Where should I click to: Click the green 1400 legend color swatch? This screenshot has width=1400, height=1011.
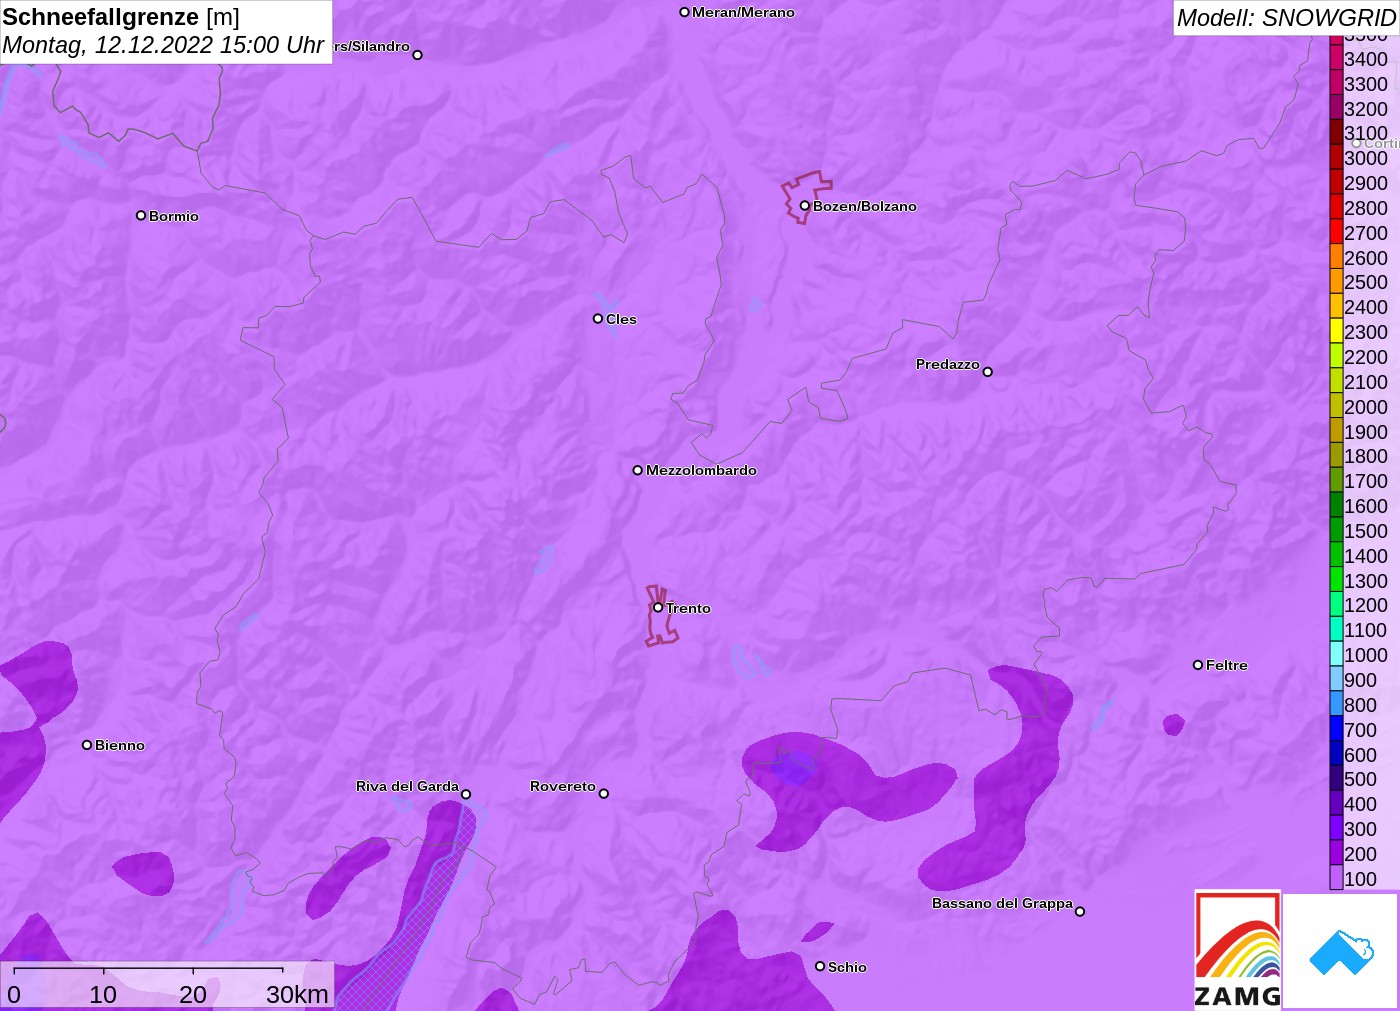pyautogui.click(x=1336, y=555)
